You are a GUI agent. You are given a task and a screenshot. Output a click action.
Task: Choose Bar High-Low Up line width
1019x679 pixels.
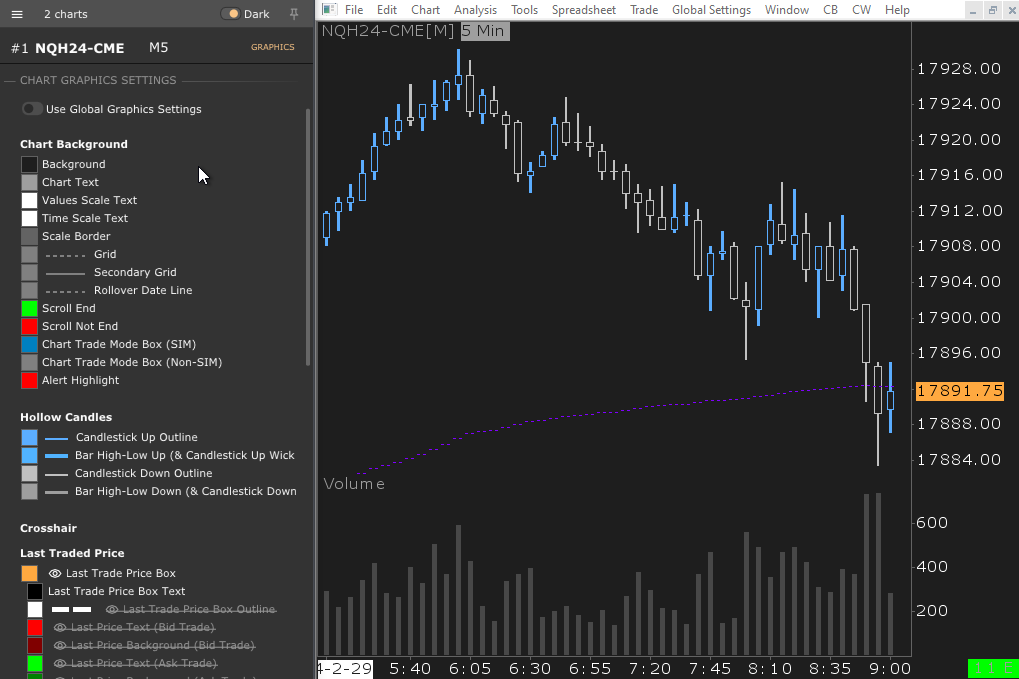coord(57,456)
